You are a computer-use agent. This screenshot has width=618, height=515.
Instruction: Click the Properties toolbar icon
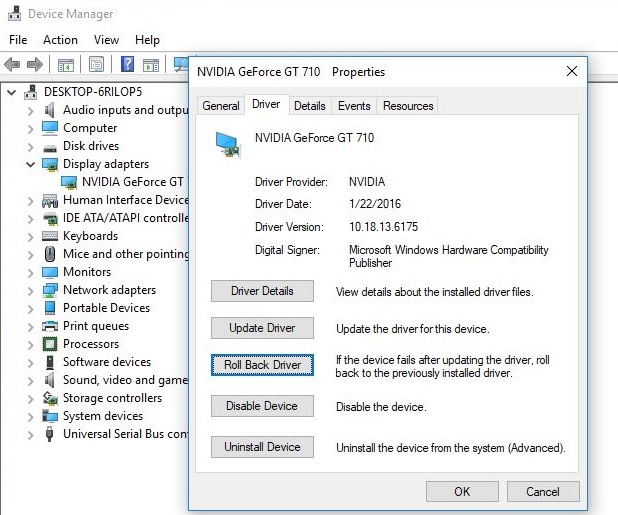point(97,64)
